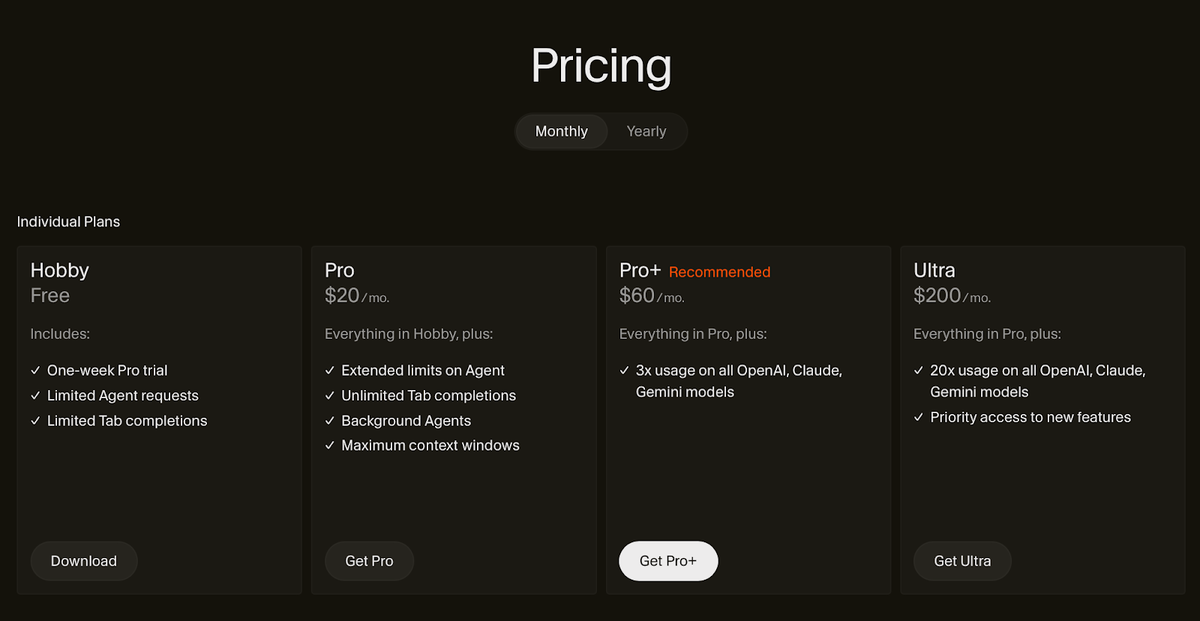Image resolution: width=1200 pixels, height=621 pixels.
Task: Click checkmark beside Priority access feature
Action: 919,417
